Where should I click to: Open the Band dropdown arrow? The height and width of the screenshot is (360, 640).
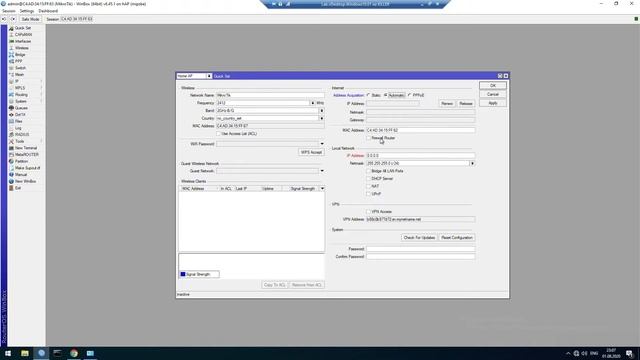click(x=322, y=111)
